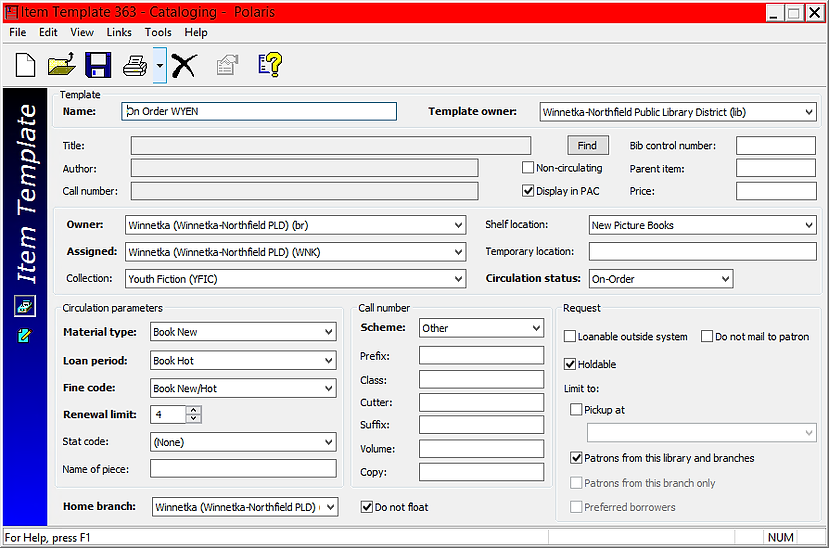The width and height of the screenshot is (829, 548).
Task: Expand the Loan period dropdown
Action: pos(328,360)
